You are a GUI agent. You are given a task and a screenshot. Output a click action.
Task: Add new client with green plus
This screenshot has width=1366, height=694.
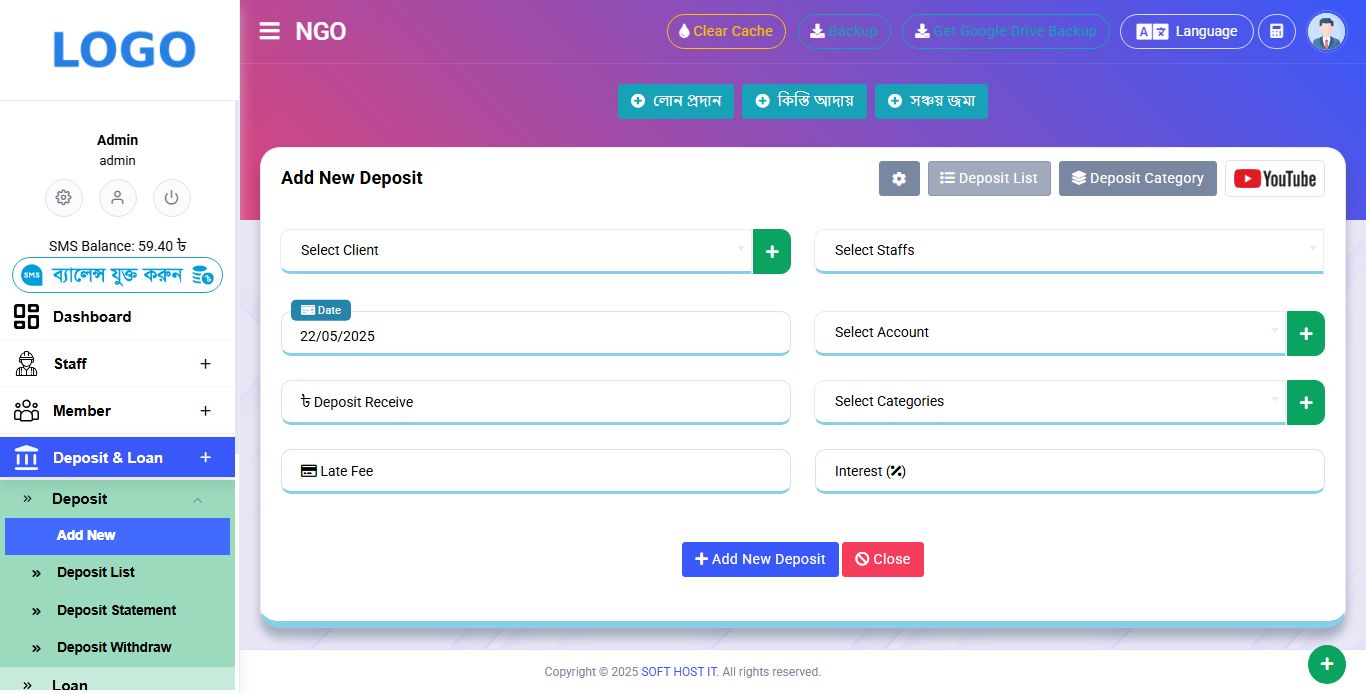pyautogui.click(x=772, y=251)
